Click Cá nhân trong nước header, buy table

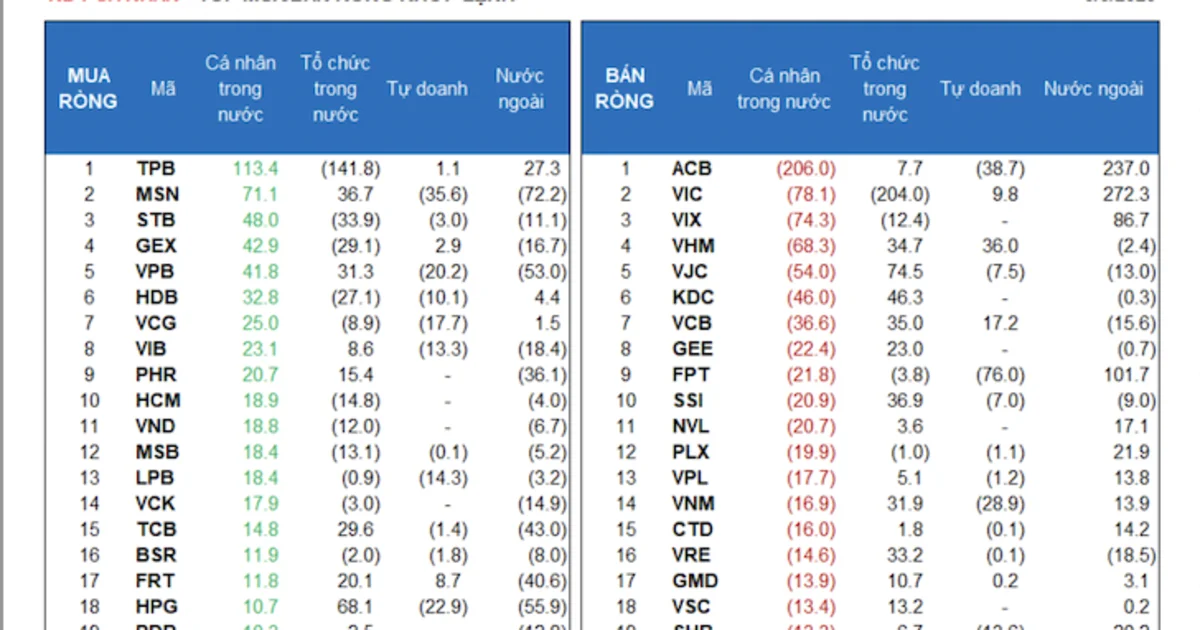241,89
